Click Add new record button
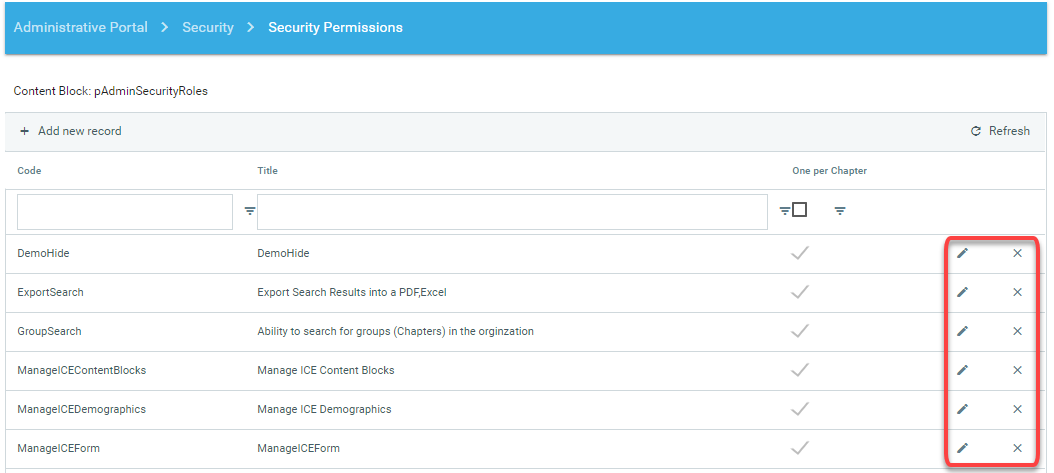 pyautogui.click(x=70, y=131)
